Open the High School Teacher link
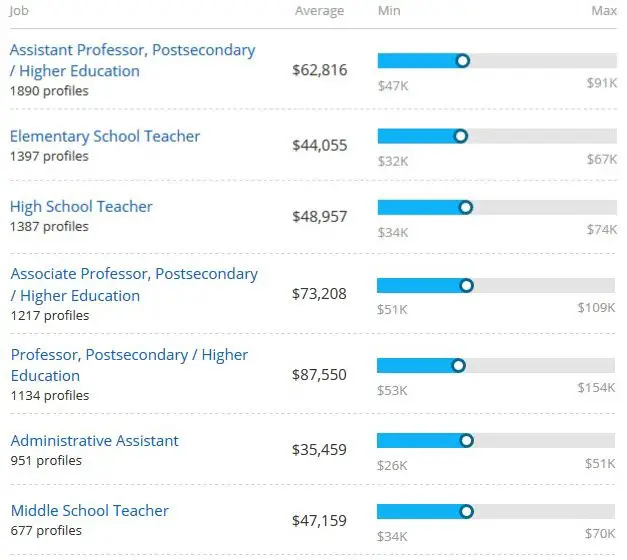The height and width of the screenshot is (560, 627). [x=81, y=206]
